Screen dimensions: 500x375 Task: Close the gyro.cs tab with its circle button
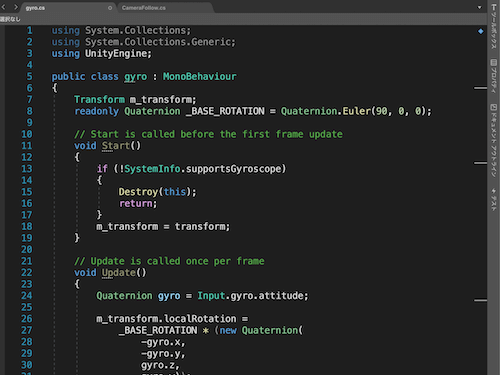[110, 8]
